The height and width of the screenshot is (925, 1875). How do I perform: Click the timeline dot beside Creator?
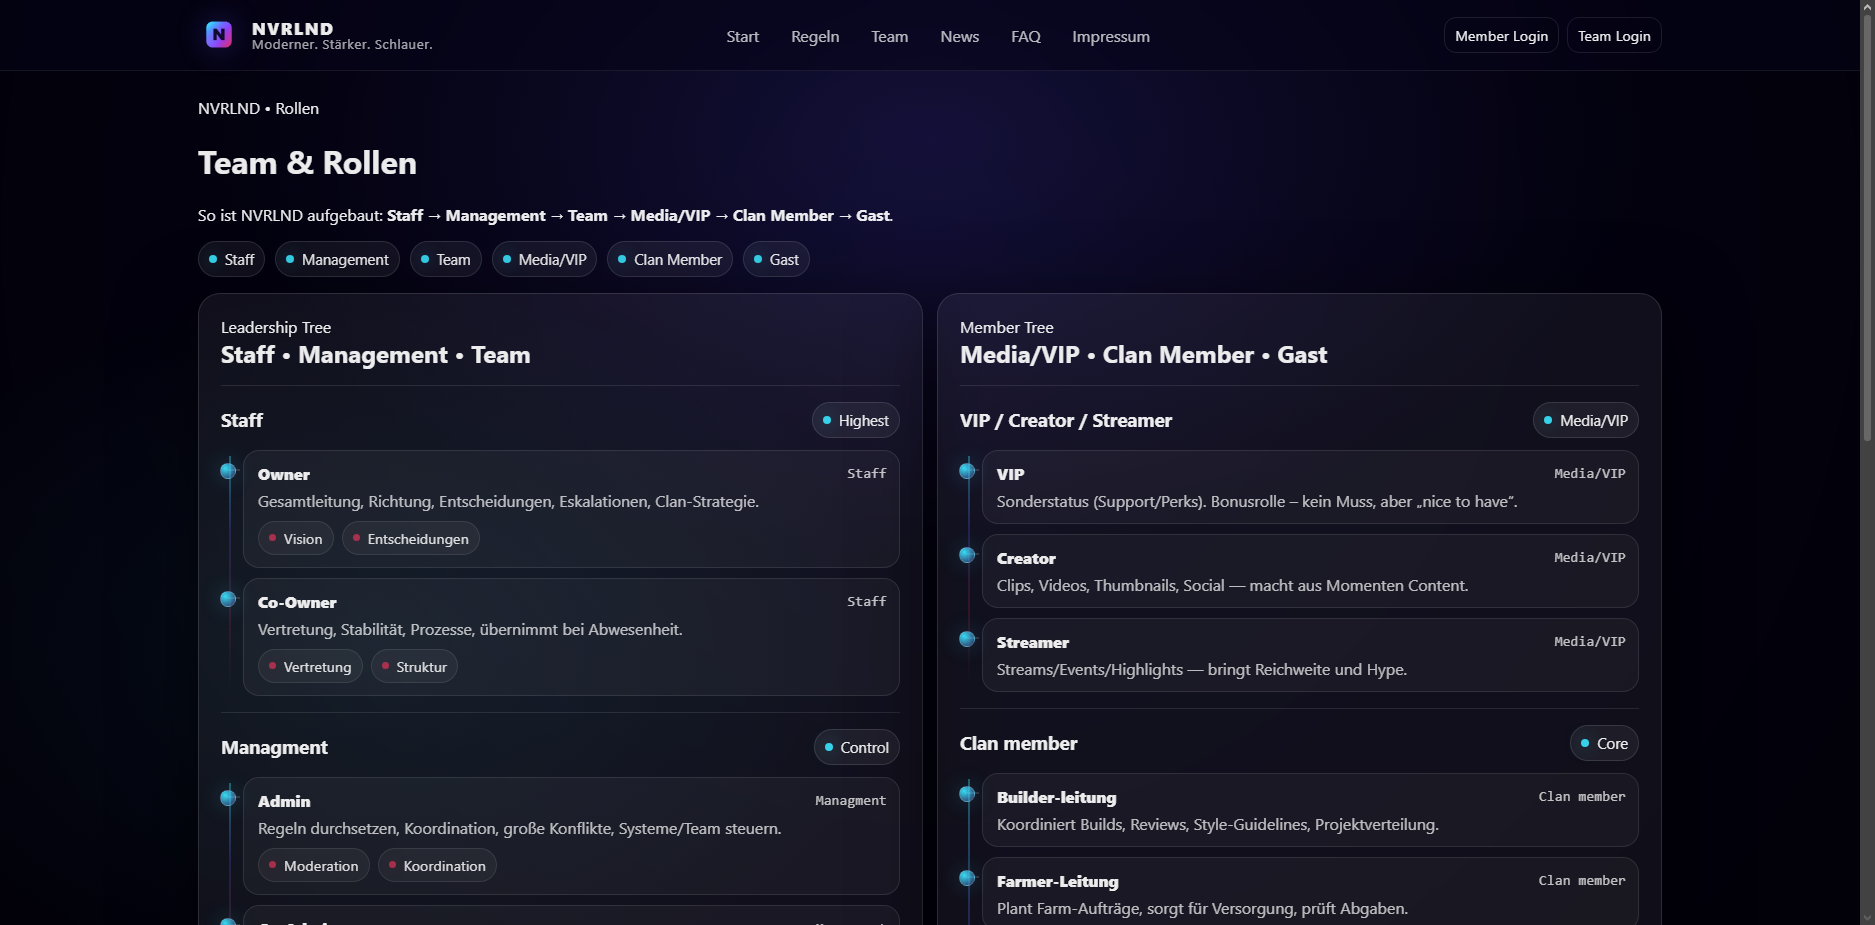[x=967, y=555]
